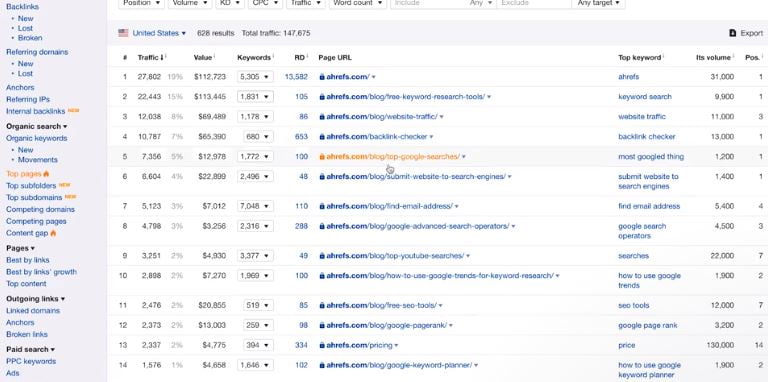Click the 'backlink checker' top keyword link
Viewport: 768px width, 382px height.
click(x=647, y=137)
